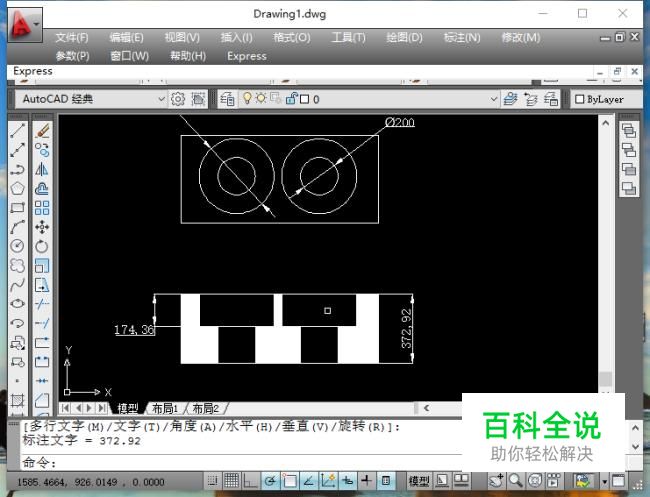This screenshot has width=650, height=497.
Task: Open the 编辑(E) menu
Action: tap(126, 38)
